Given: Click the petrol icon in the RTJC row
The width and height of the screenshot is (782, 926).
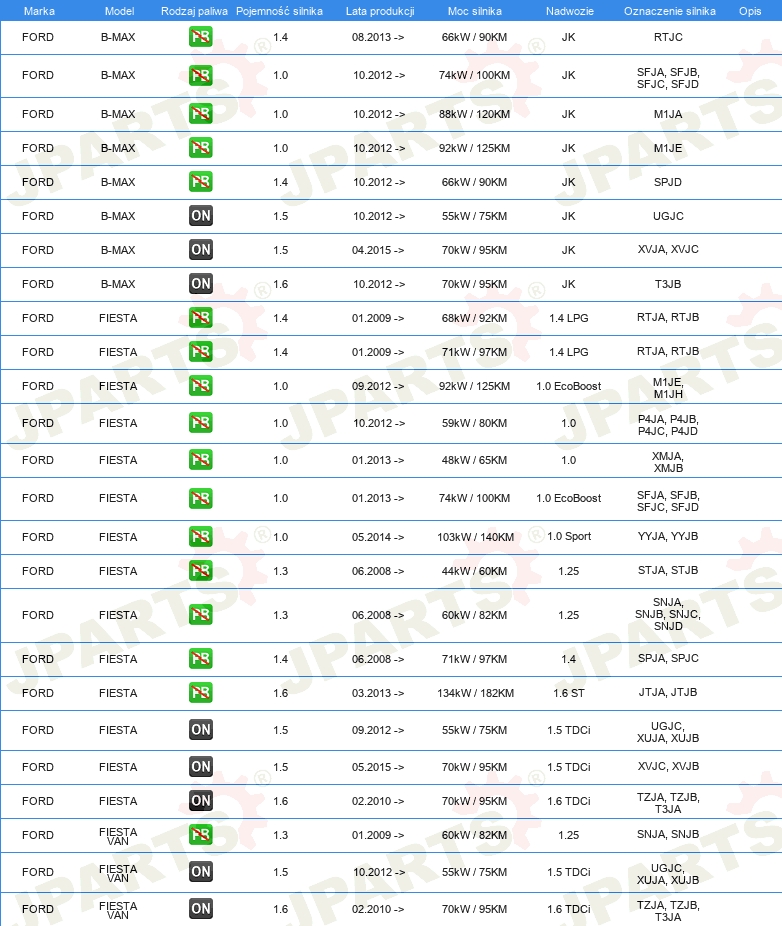Looking at the screenshot, I should tap(201, 37).
